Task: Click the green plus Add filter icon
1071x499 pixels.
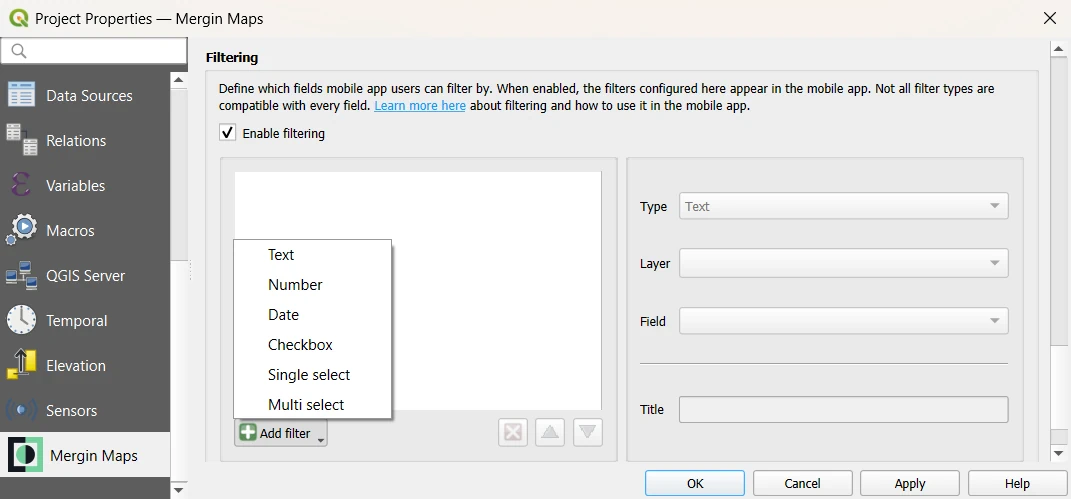Action: tap(249, 433)
